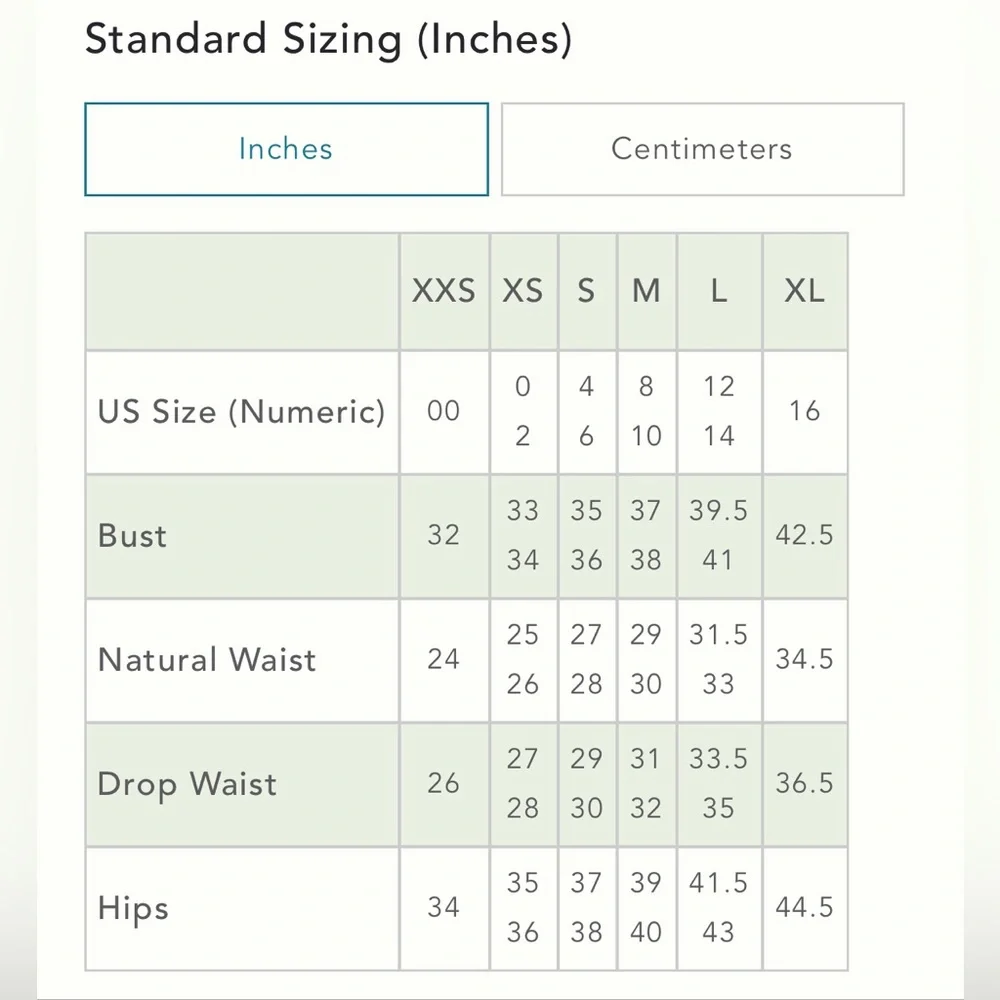
Task: Click the S size column header
Action: pos(587,291)
